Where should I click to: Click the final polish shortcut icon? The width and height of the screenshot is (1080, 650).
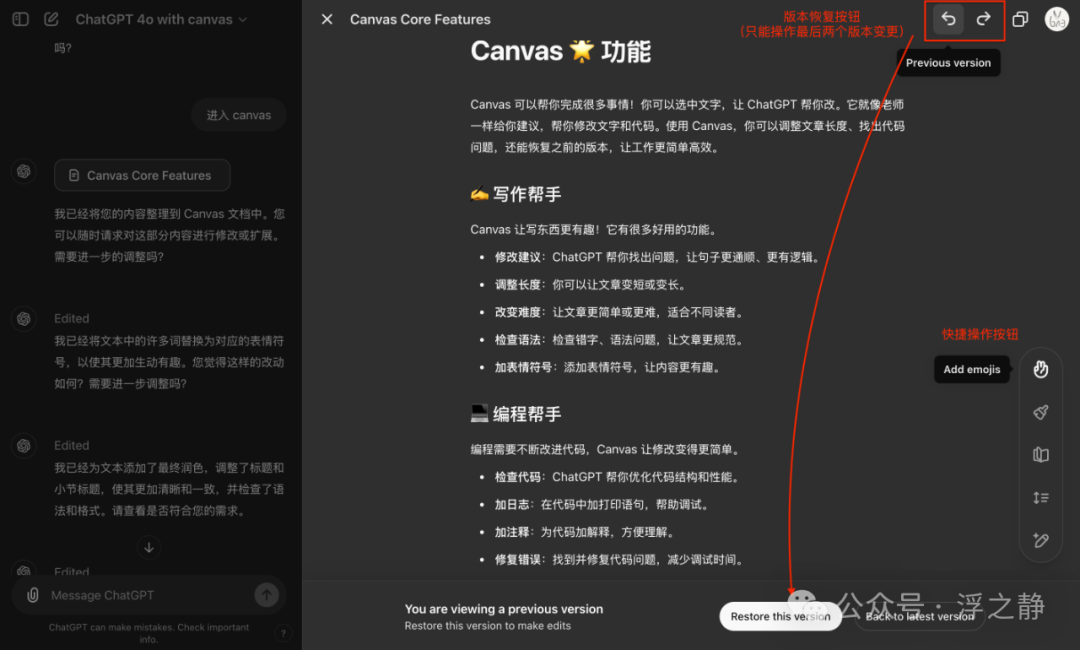coord(1041,412)
